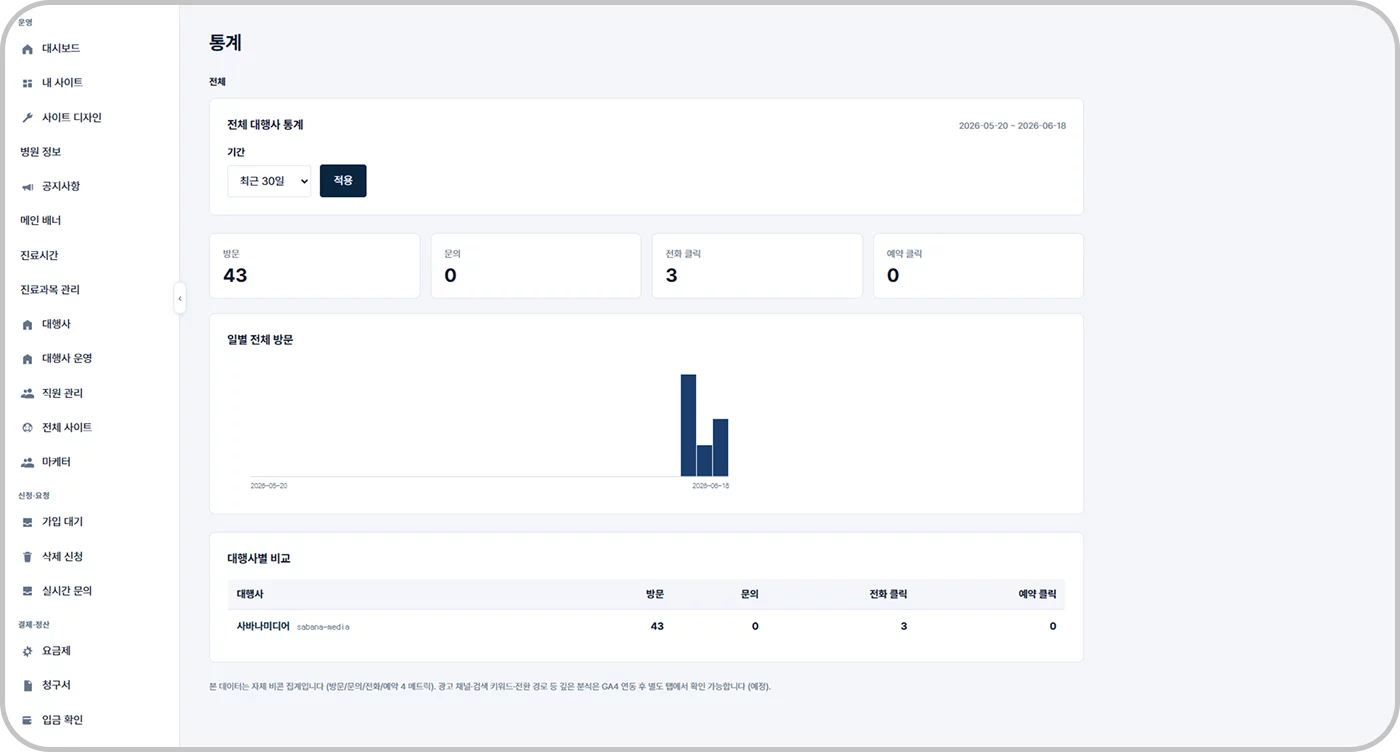Go to 병원 정보 menu item
The width and height of the screenshot is (1400, 752).
pos(41,152)
